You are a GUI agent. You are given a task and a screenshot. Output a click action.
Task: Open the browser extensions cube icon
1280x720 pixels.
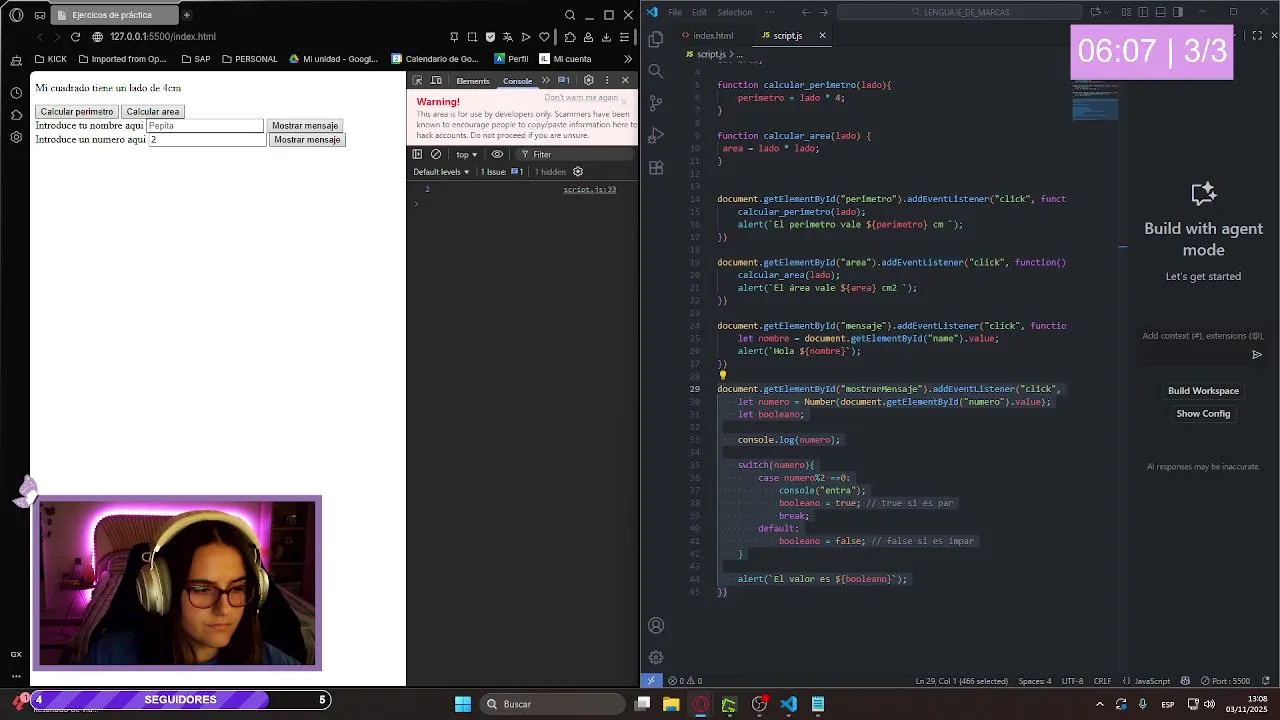[570, 37]
